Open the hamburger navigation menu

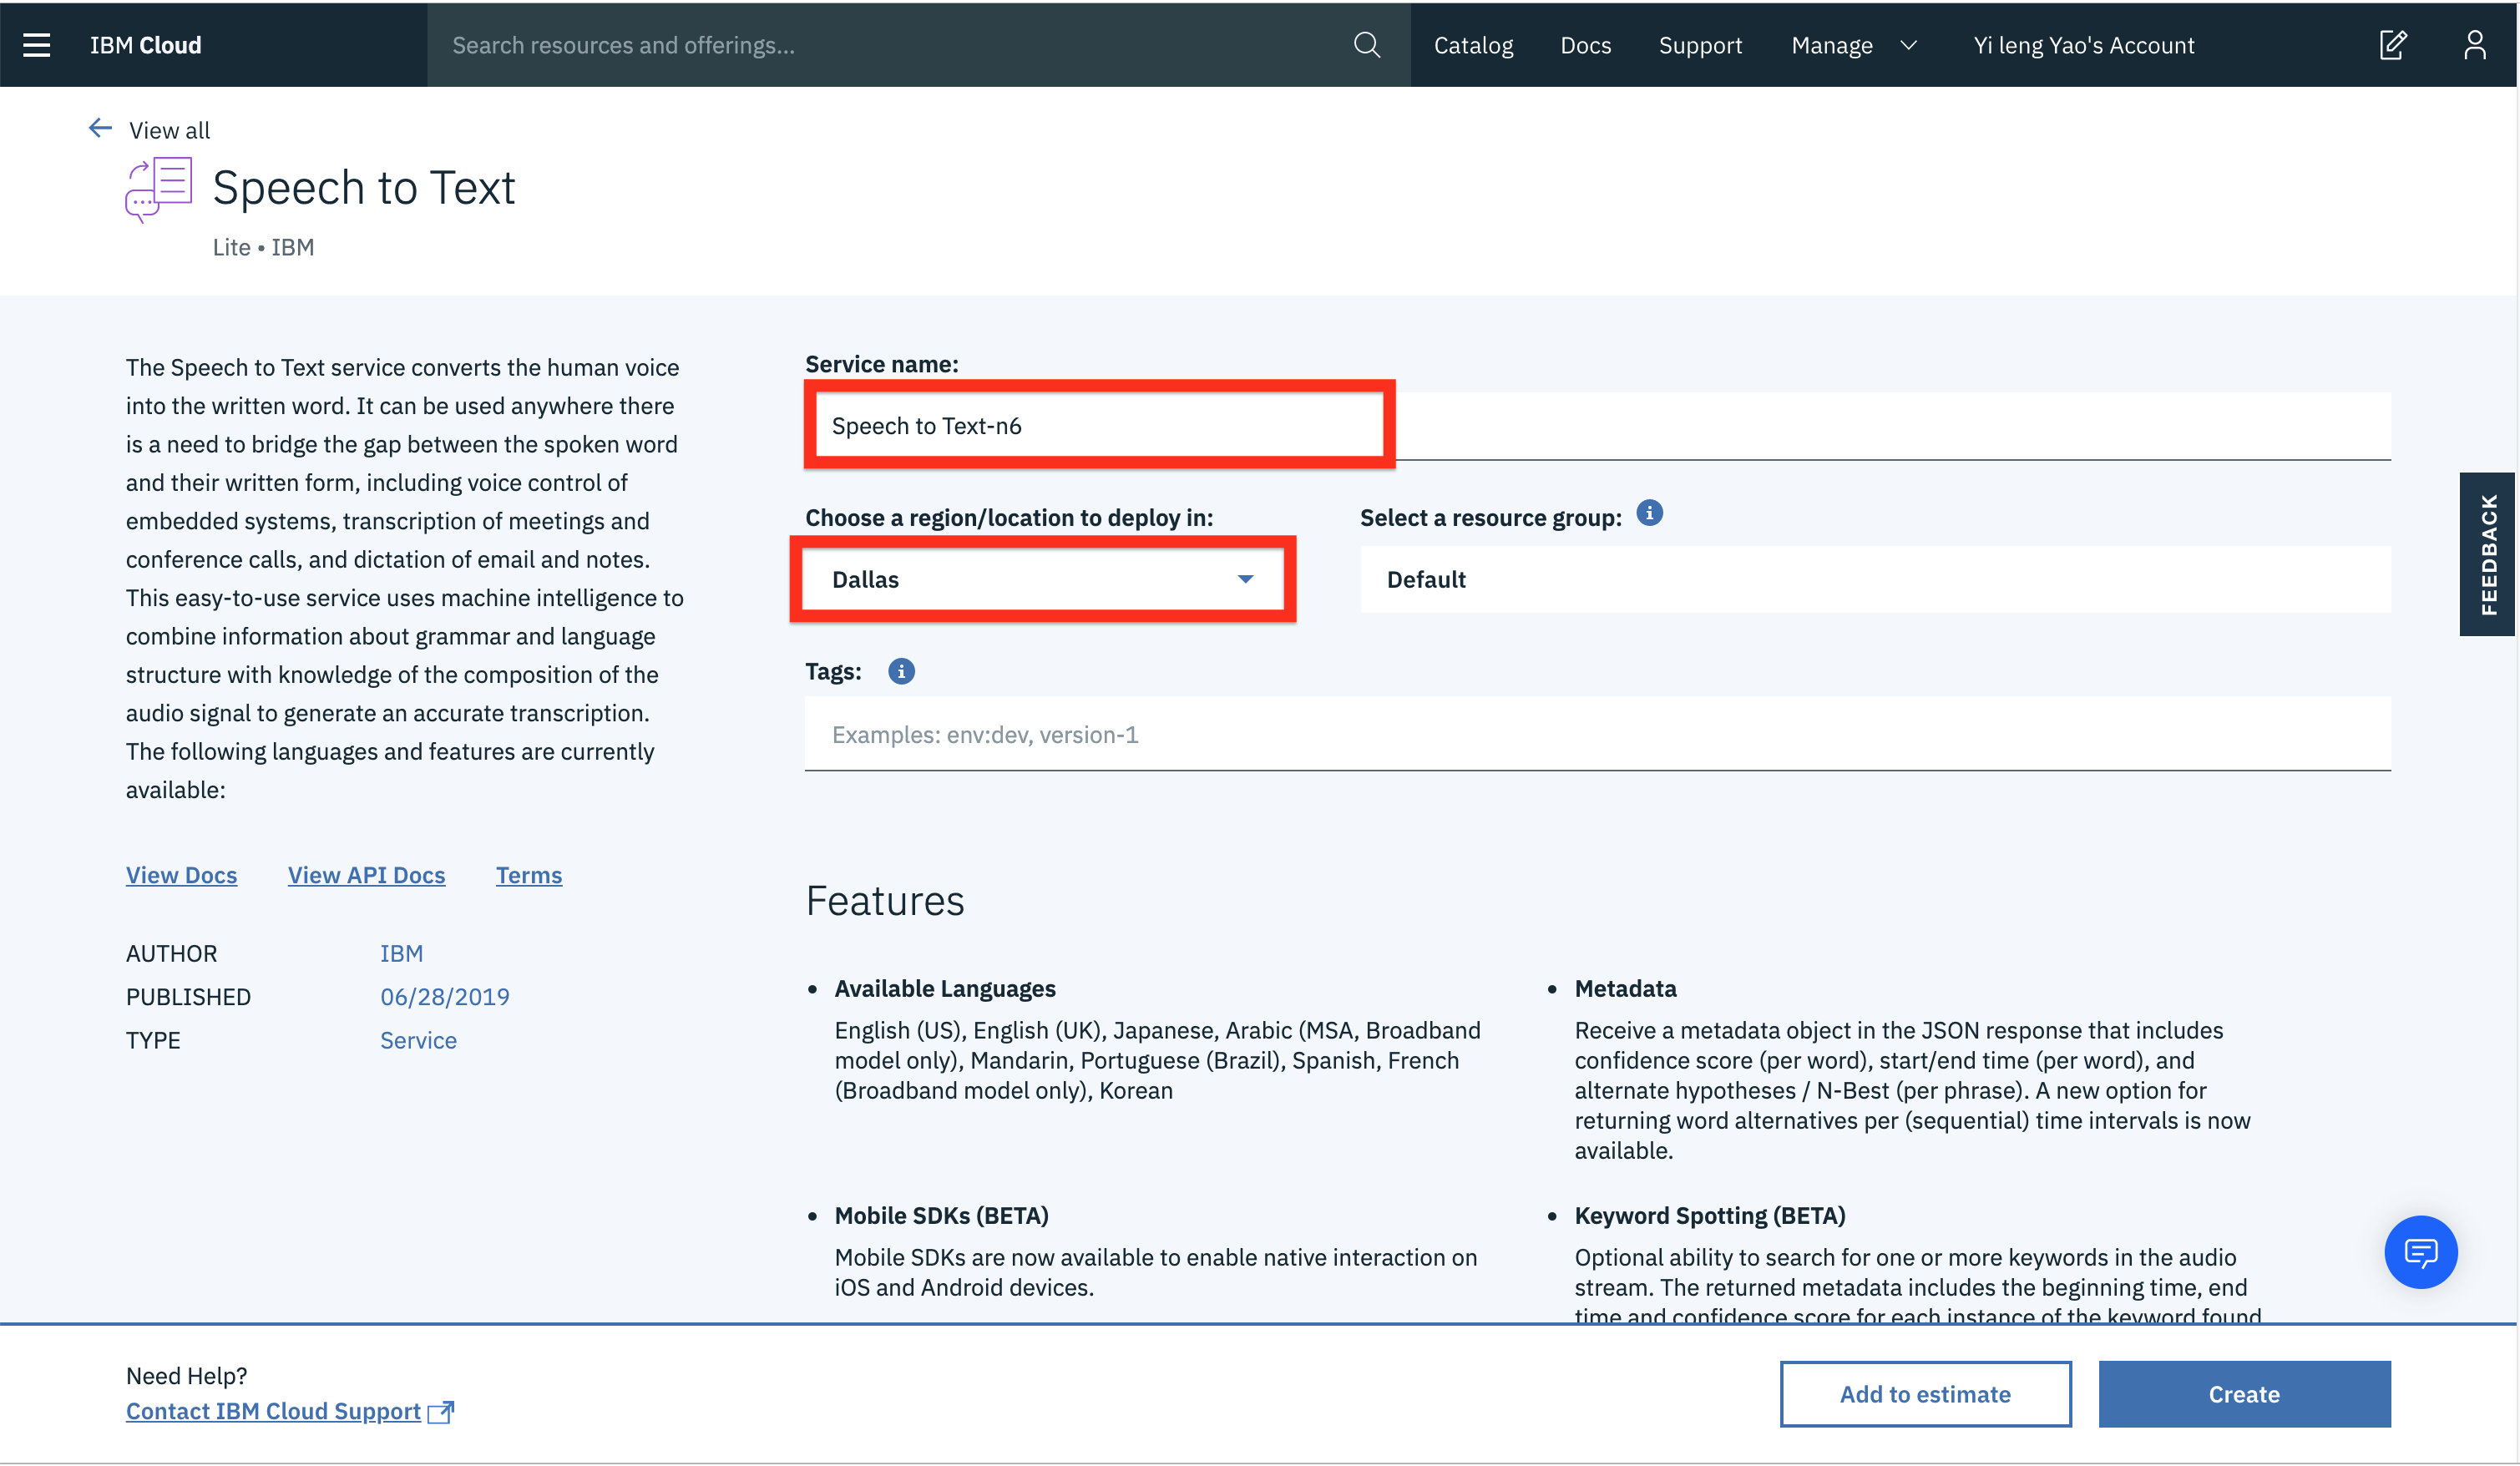37,45
